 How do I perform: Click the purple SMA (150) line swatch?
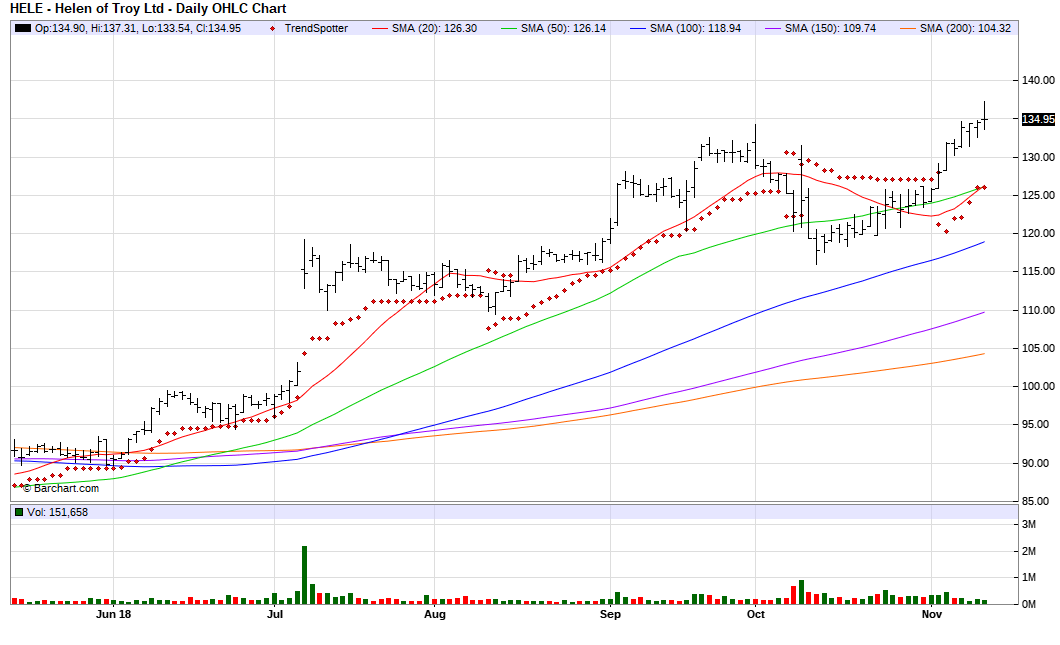point(773,28)
